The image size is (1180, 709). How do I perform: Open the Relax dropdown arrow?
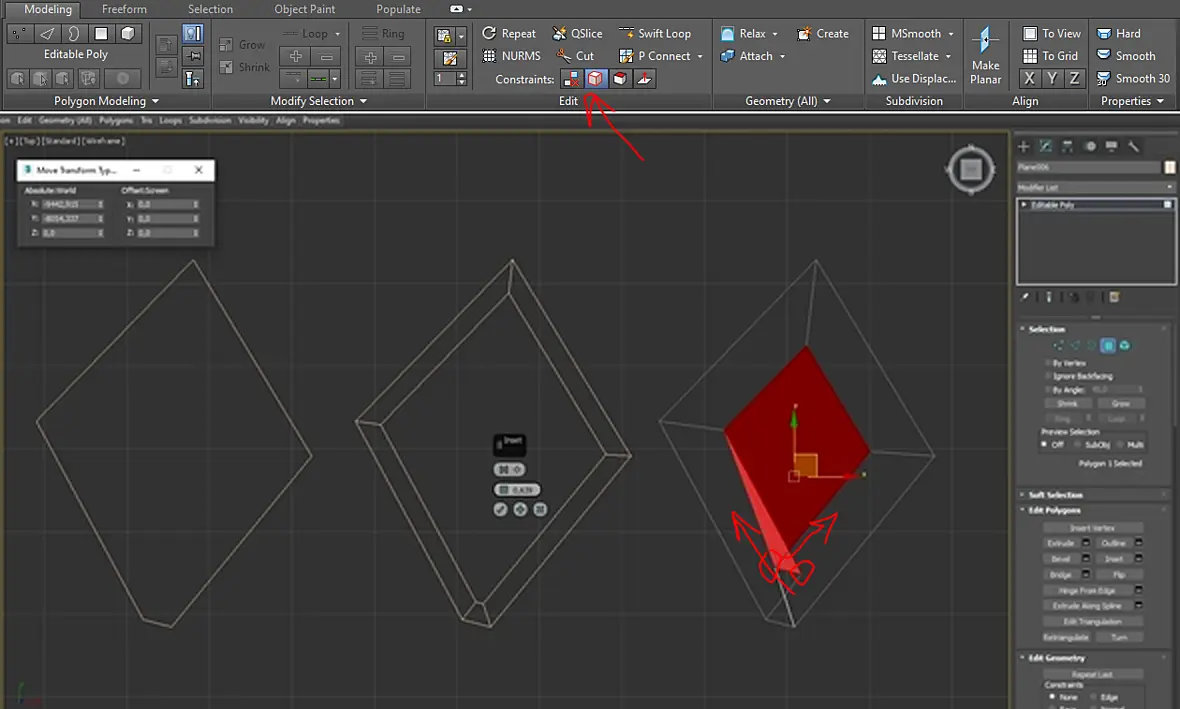pos(775,34)
